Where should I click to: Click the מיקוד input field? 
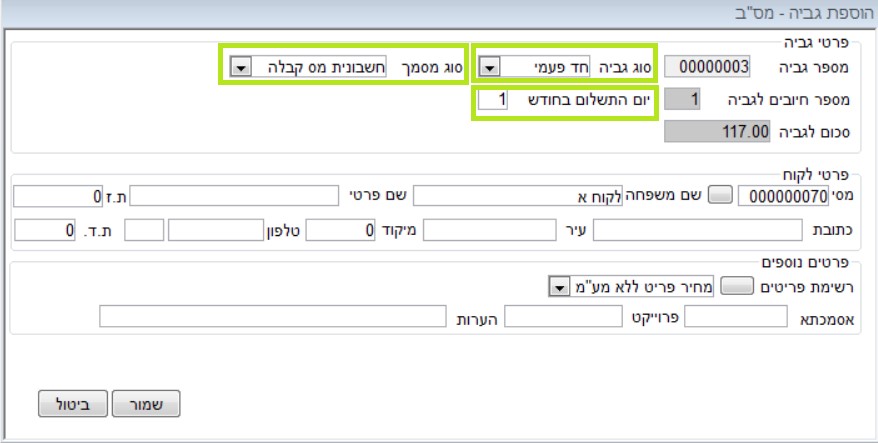point(340,230)
